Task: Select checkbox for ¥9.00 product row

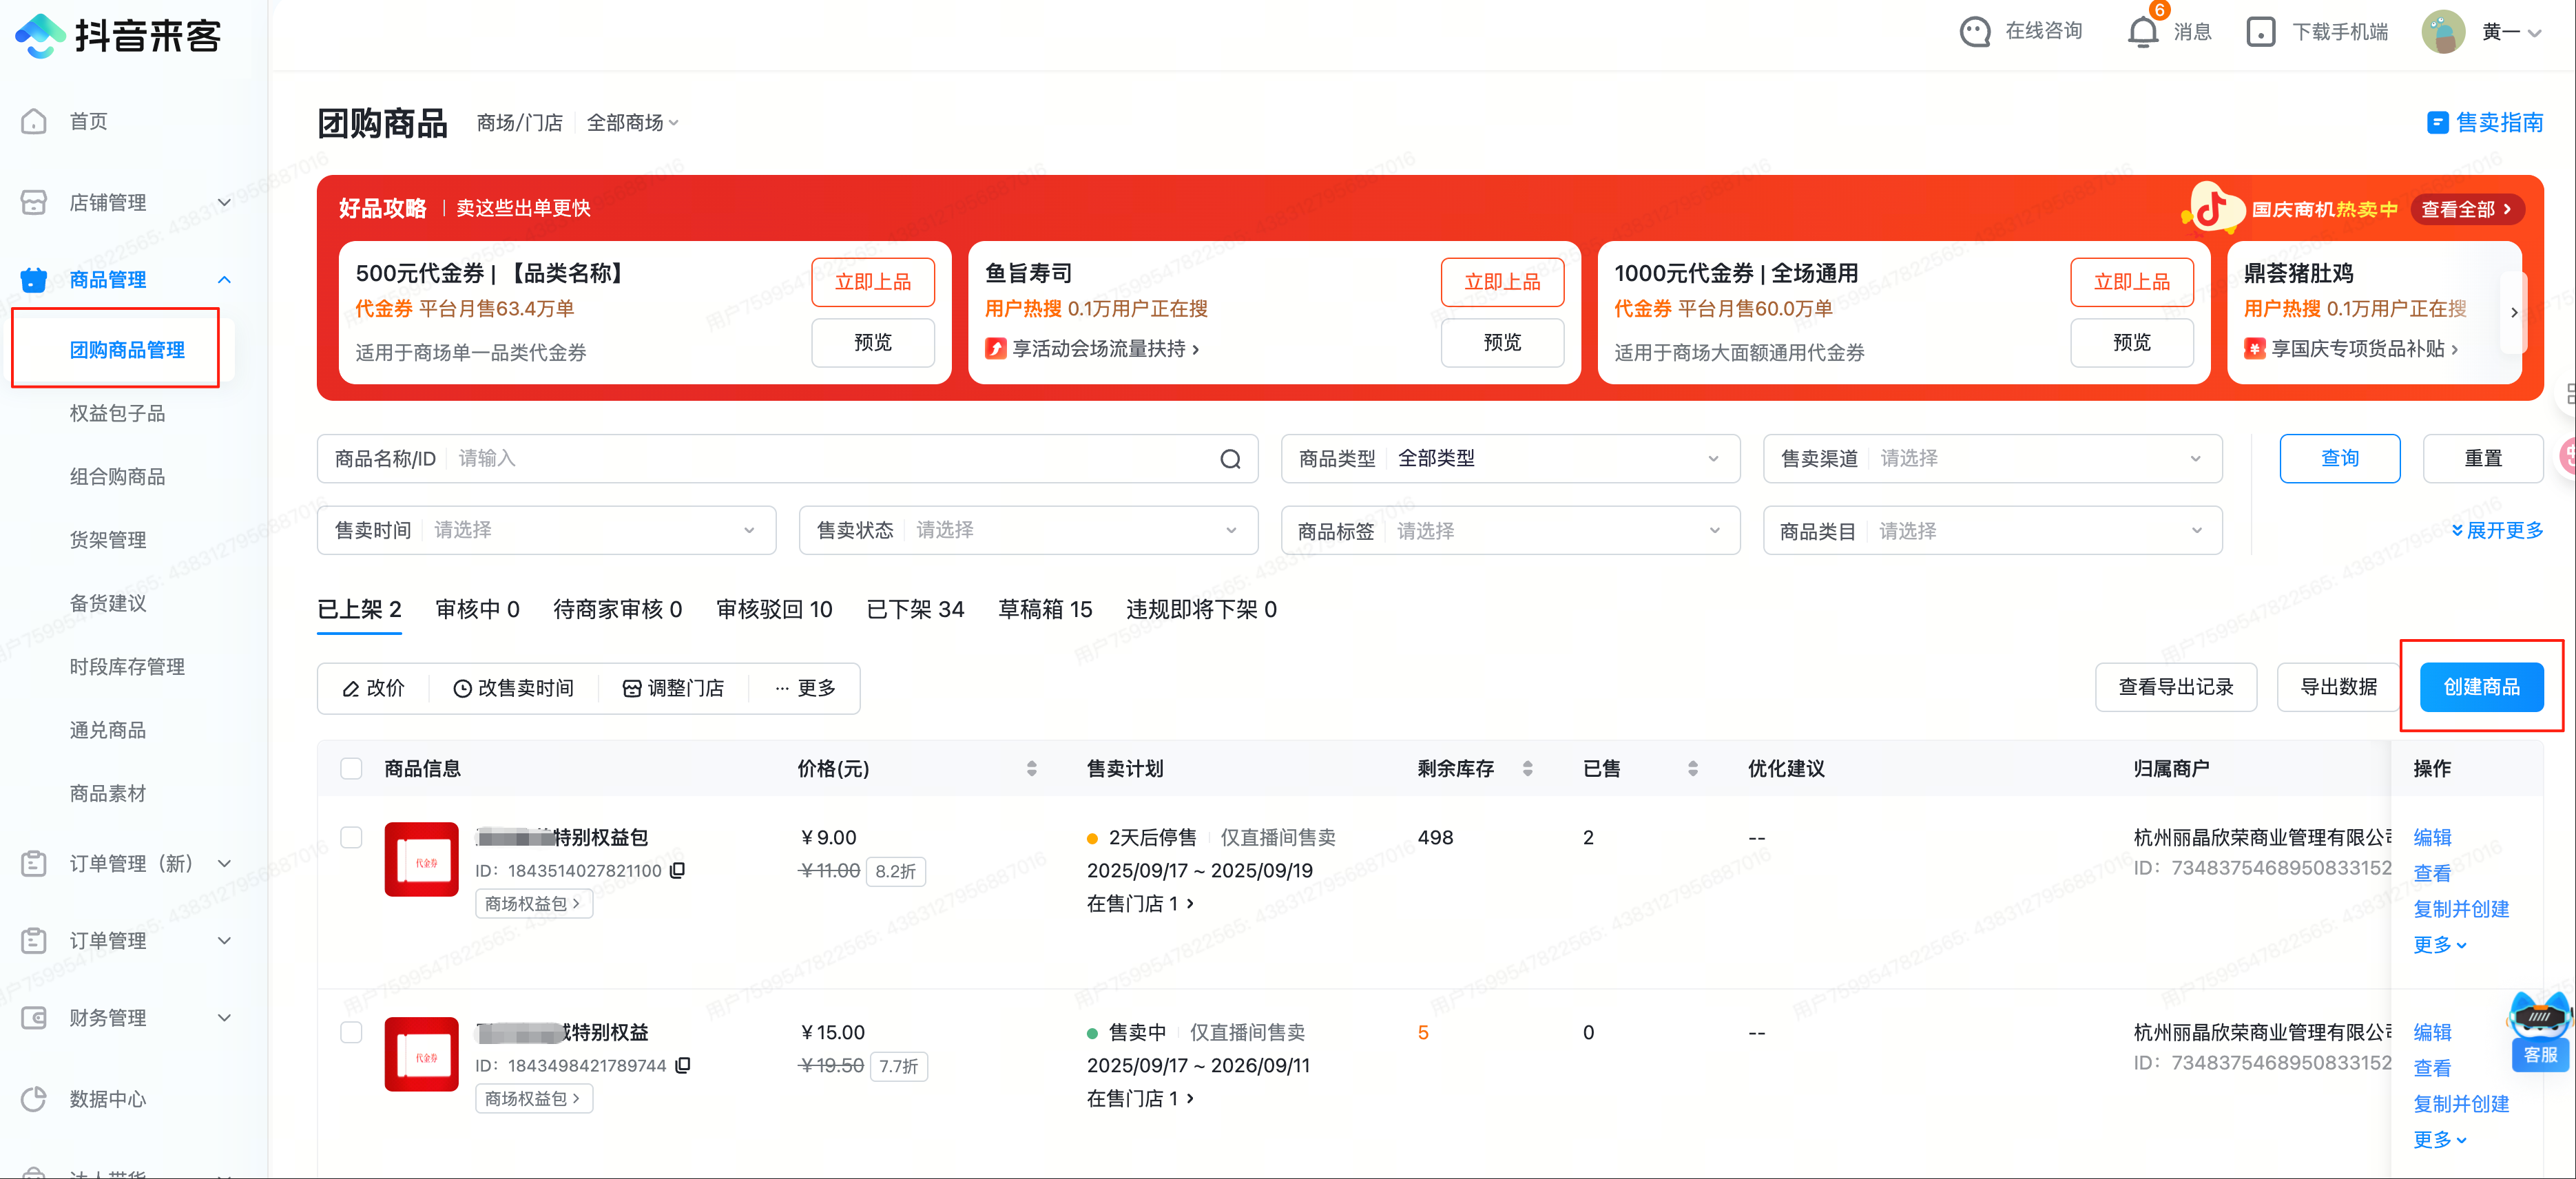Action: coord(351,837)
